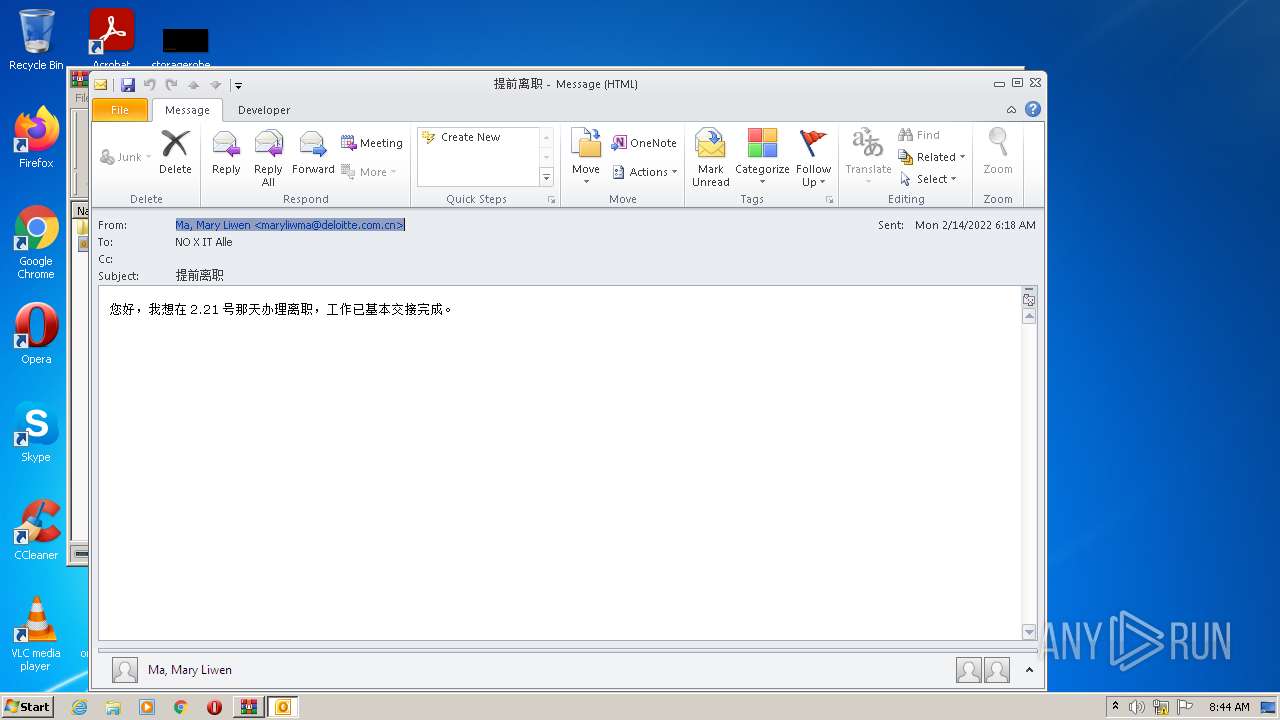The width and height of the screenshot is (1280, 720).
Task: Open the Opera desktop shortcut
Action: tap(36, 334)
